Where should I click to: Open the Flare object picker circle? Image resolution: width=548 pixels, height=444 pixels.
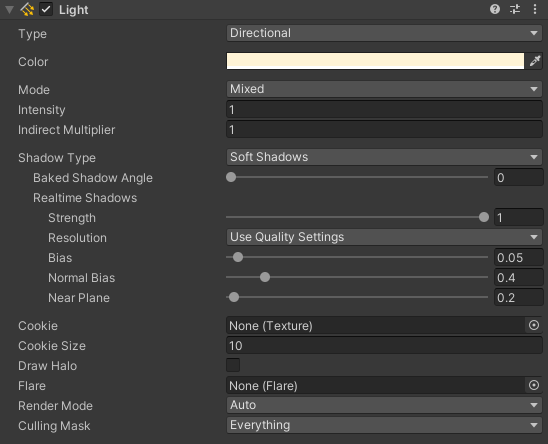(x=534, y=385)
